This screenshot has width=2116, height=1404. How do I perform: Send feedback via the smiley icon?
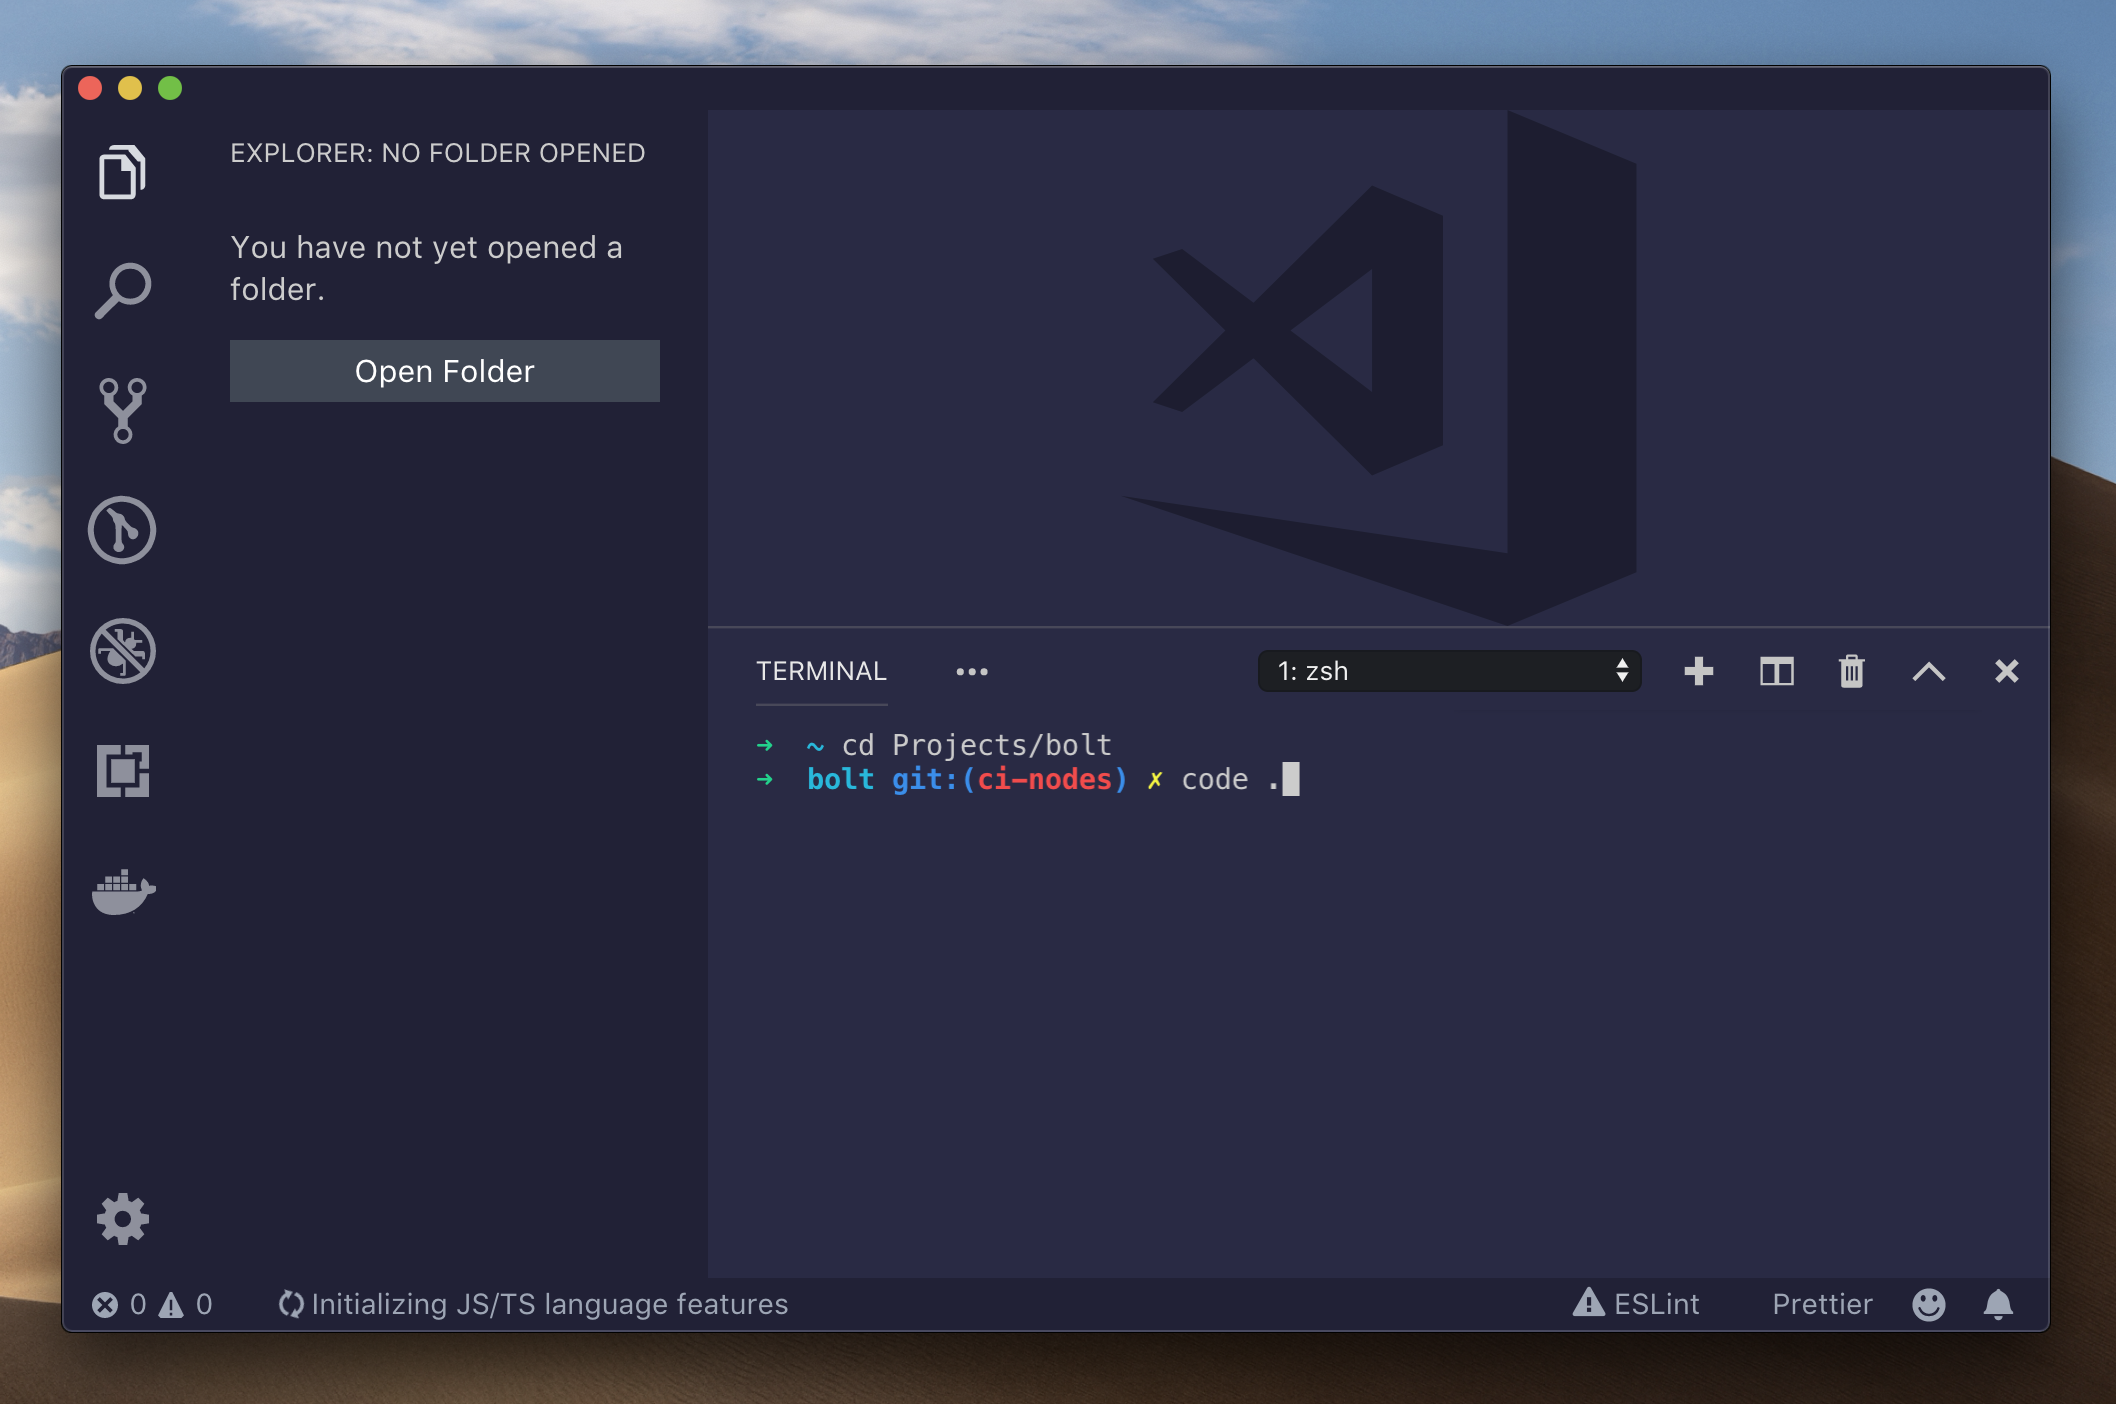[1929, 1304]
